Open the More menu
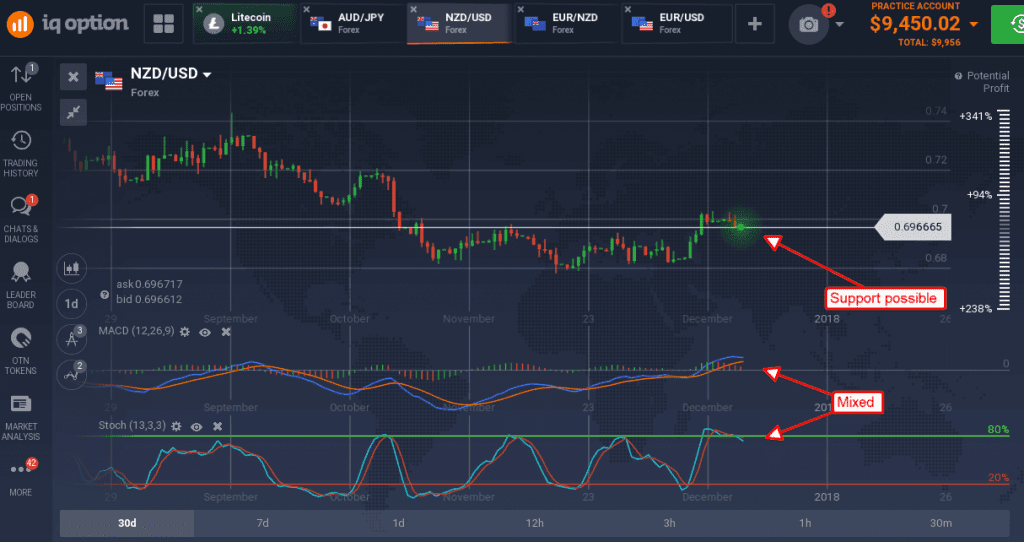The height and width of the screenshot is (542, 1024). [21, 477]
